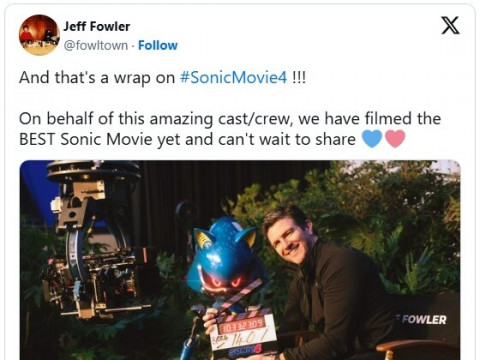The image size is (480, 360).
Task: Open the #SonicMovie4 hashtag
Action: 233,78
